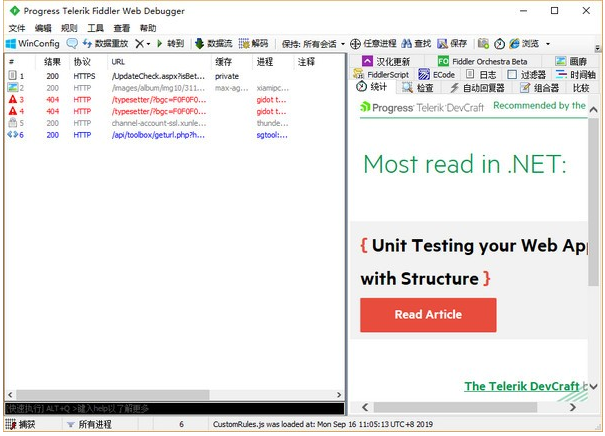
Task: Sort sessions by the 结果 column header
Action: point(52,62)
